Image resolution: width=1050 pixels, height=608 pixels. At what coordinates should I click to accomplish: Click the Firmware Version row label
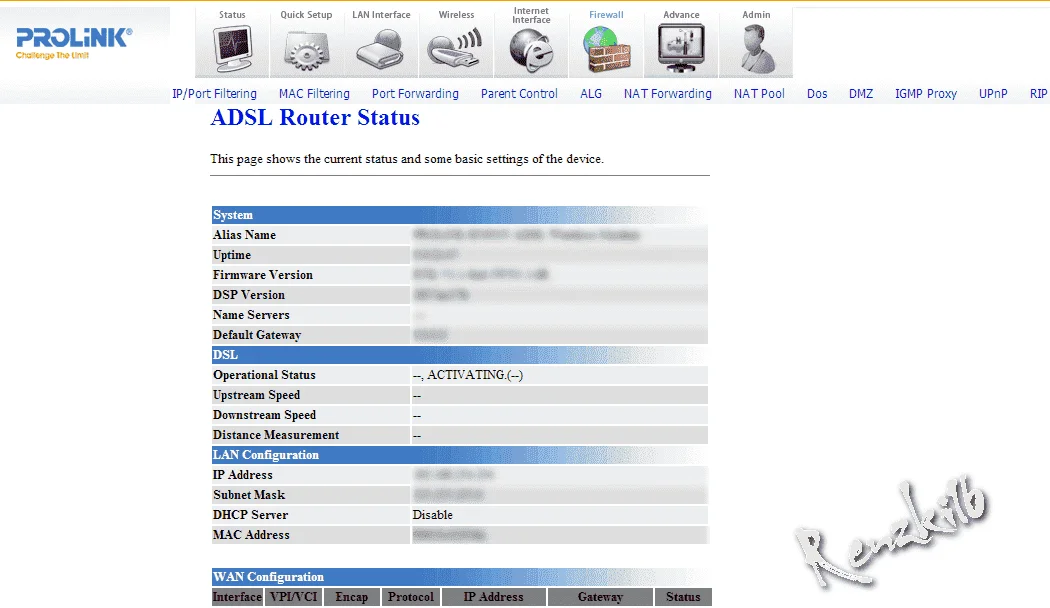pos(262,275)
